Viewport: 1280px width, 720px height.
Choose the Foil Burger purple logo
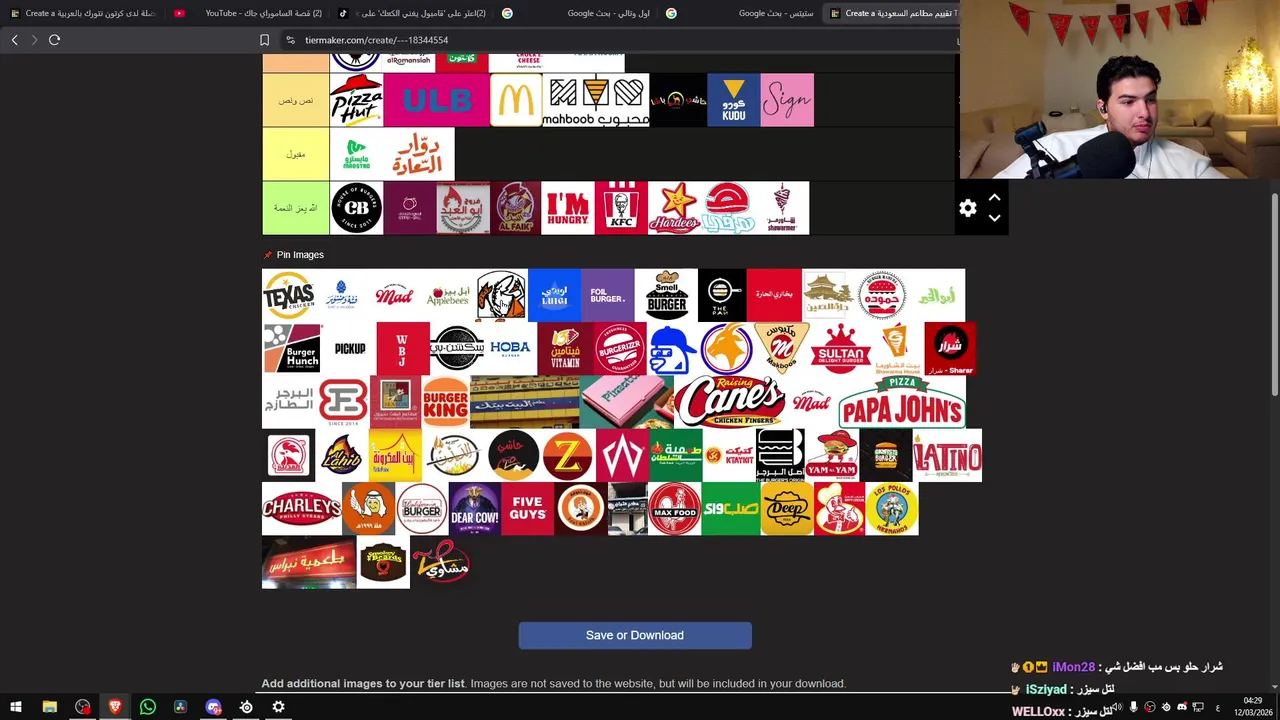pyautogui.click(x=607, y=295)
